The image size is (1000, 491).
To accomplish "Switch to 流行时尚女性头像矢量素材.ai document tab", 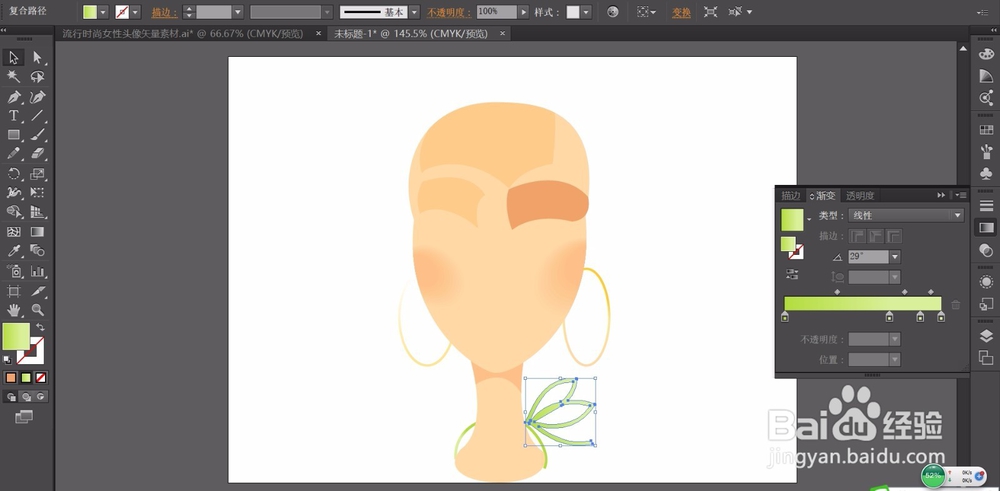I will pyautogui.click(x=182, y=34).
